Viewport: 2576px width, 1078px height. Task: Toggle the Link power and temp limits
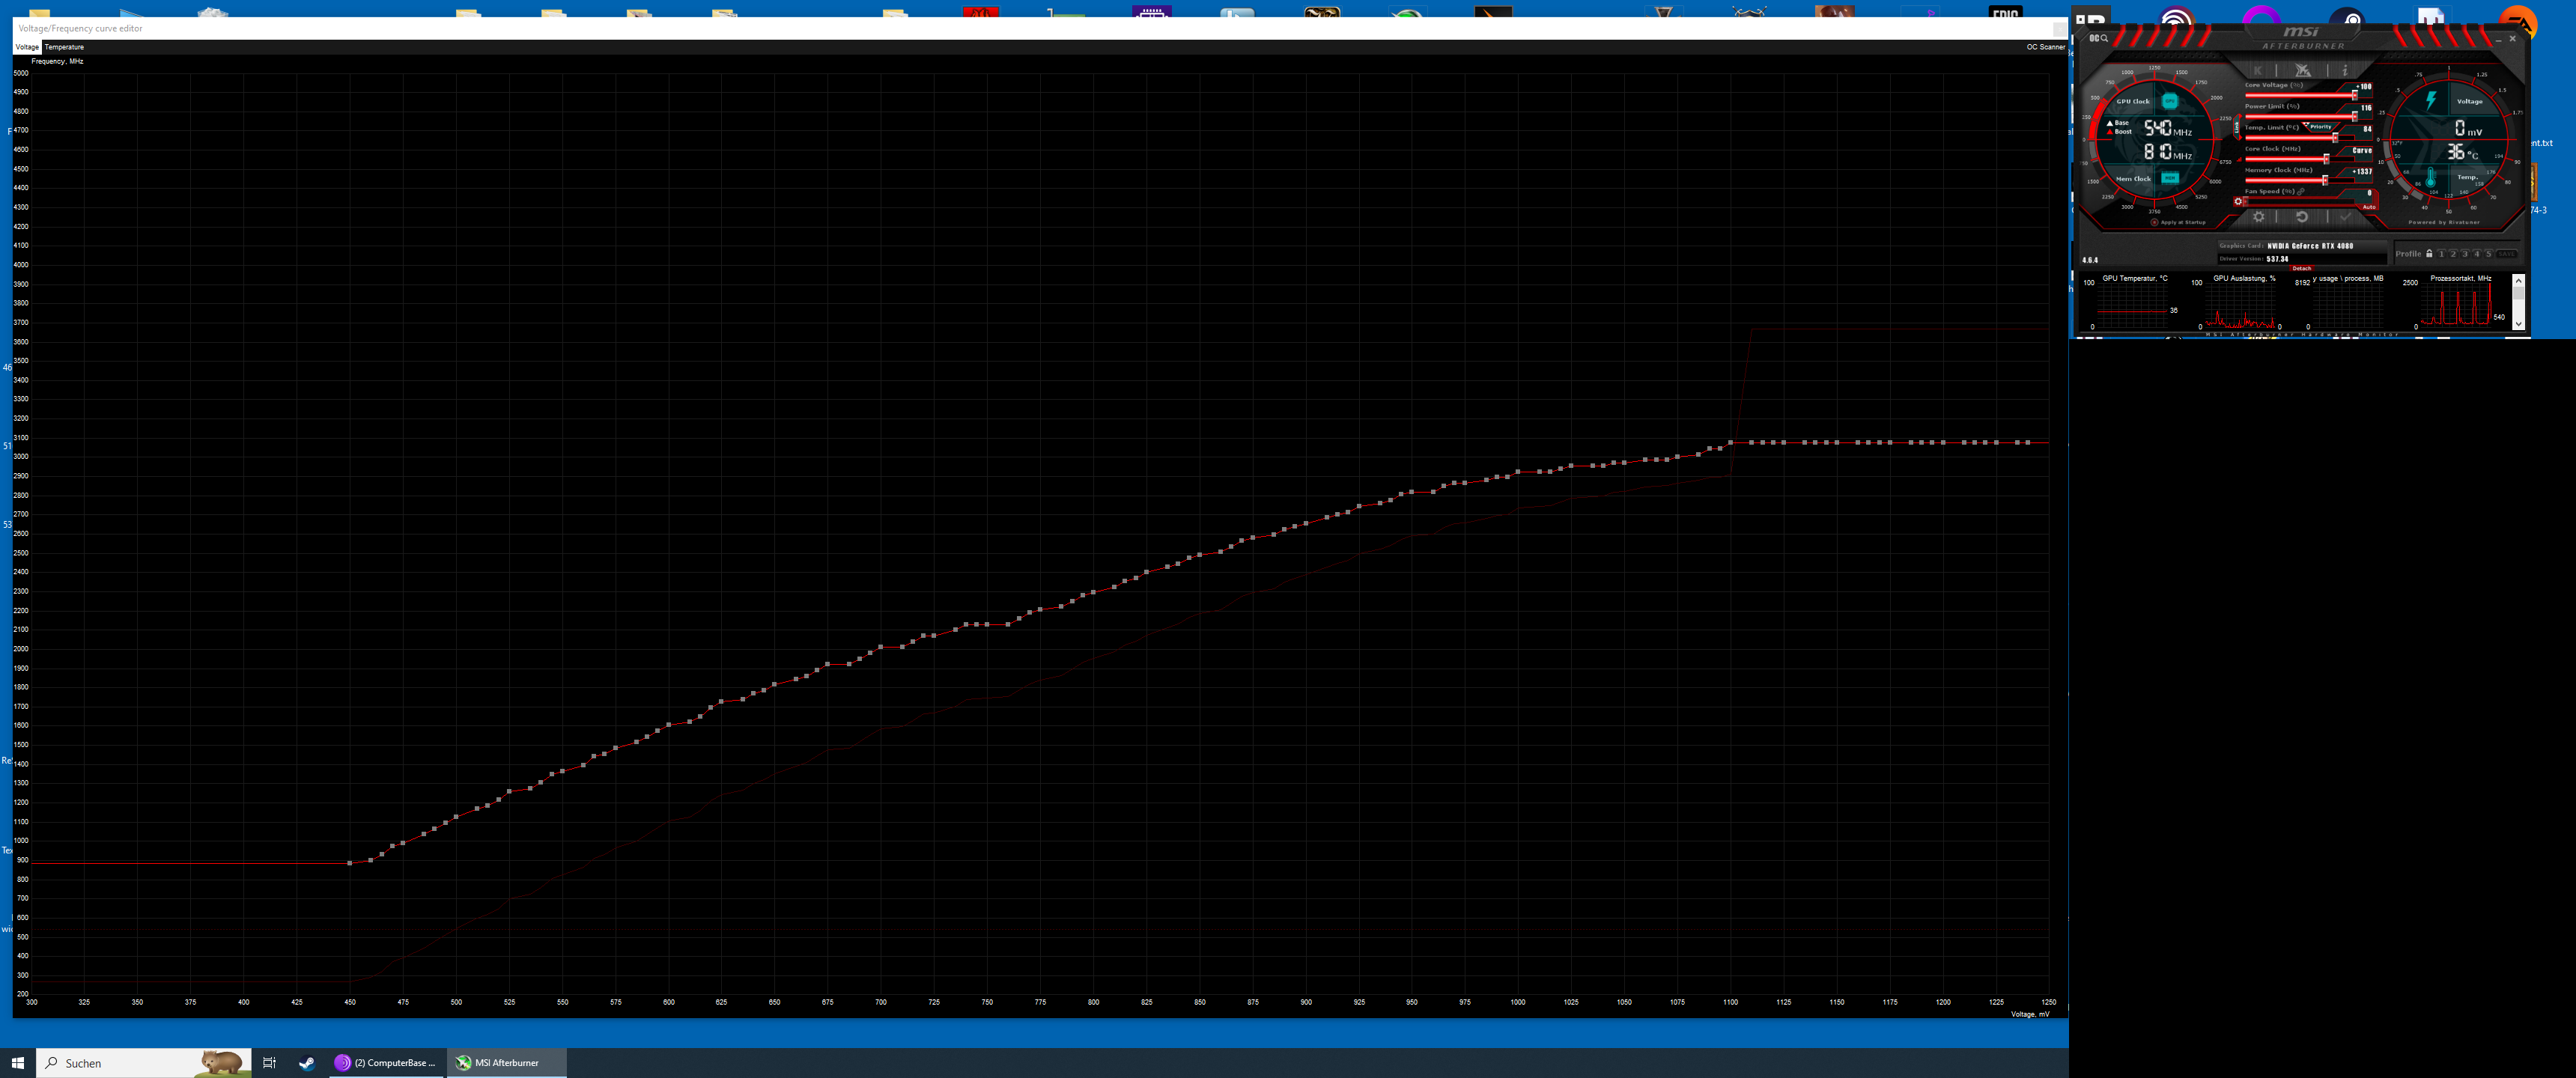tap(2237, 127)
